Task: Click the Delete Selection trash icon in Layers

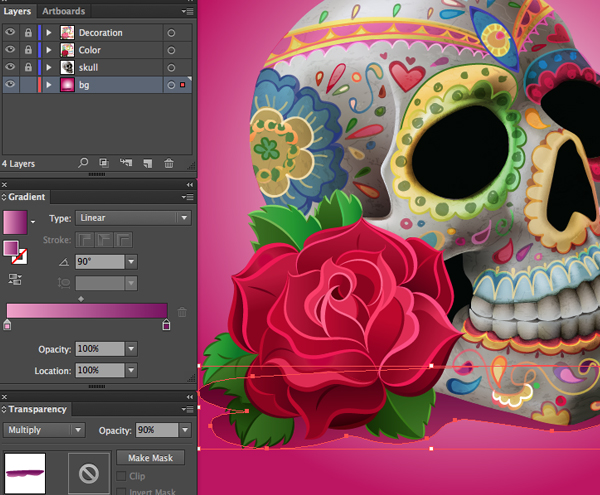Action: 169,163
